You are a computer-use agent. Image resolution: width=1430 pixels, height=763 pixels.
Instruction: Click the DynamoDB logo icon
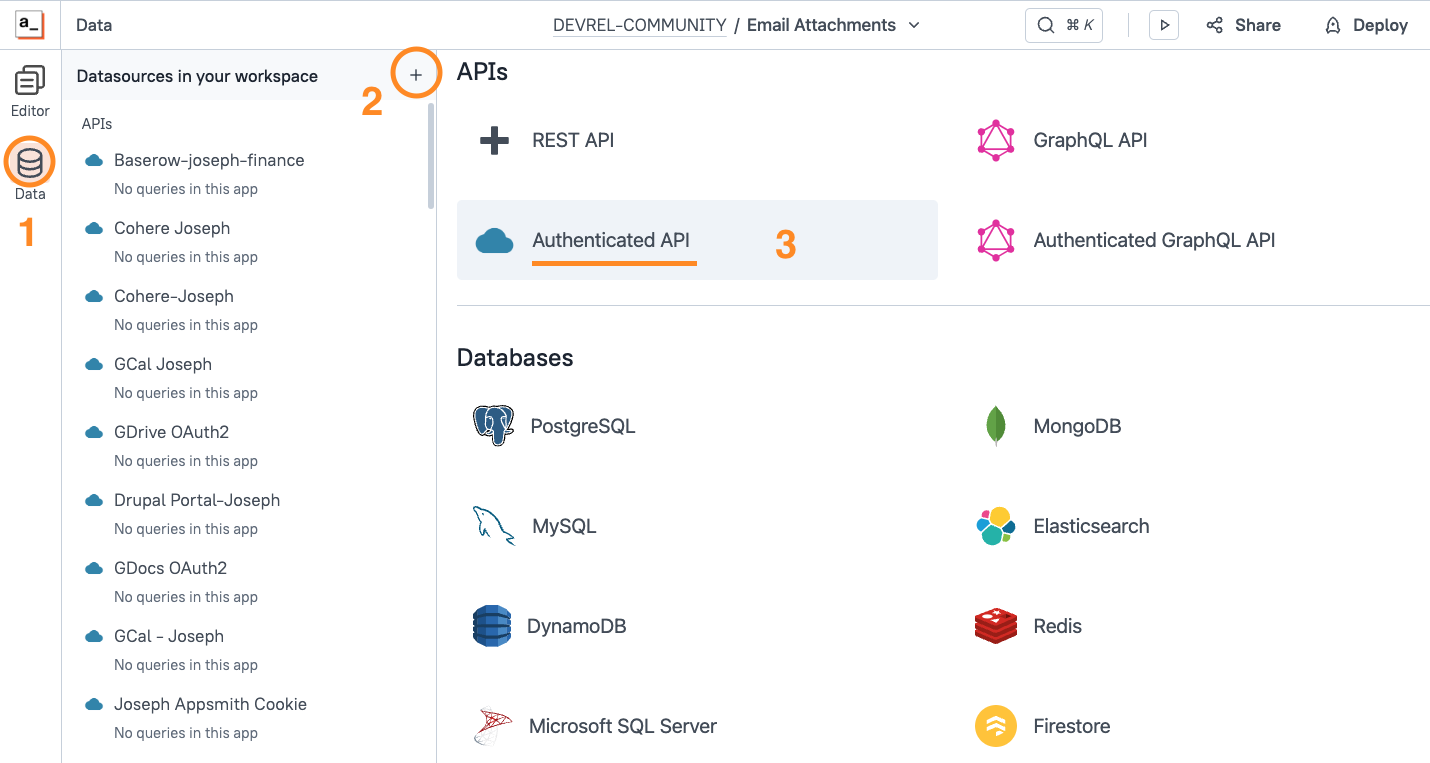click(x=492, y=626)
